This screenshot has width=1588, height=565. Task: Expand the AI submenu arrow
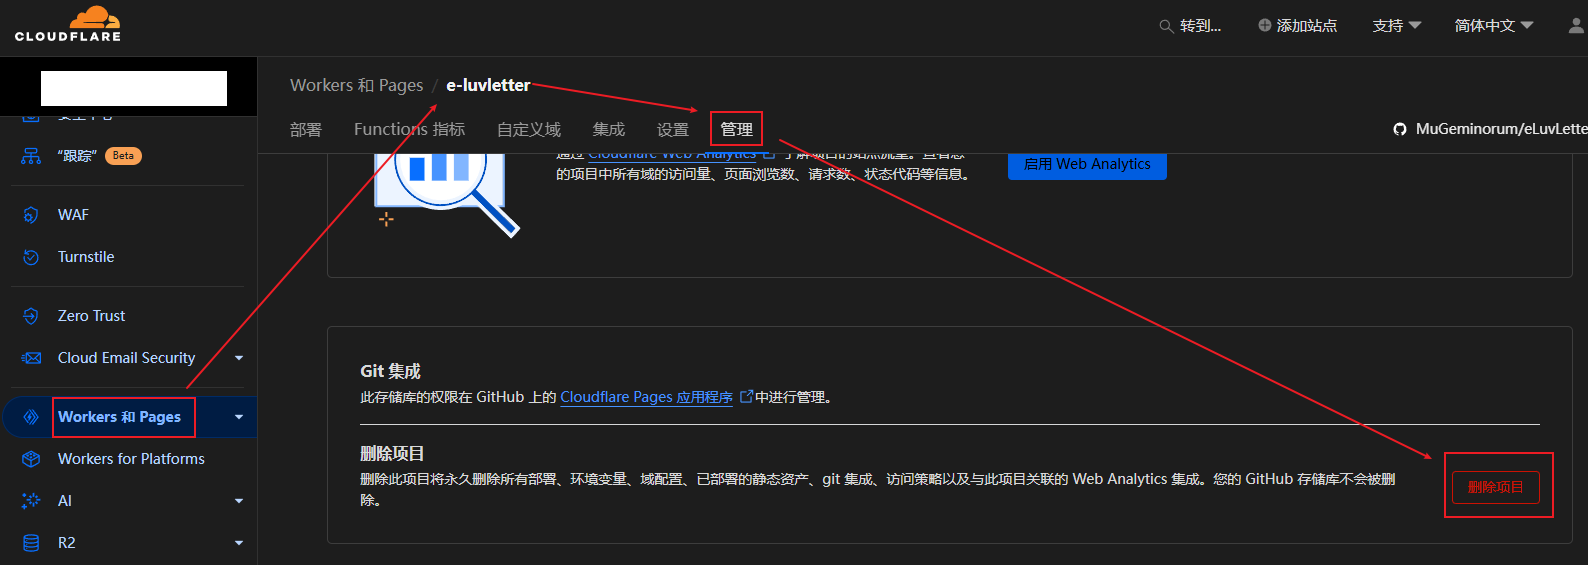tap(239, 501)
